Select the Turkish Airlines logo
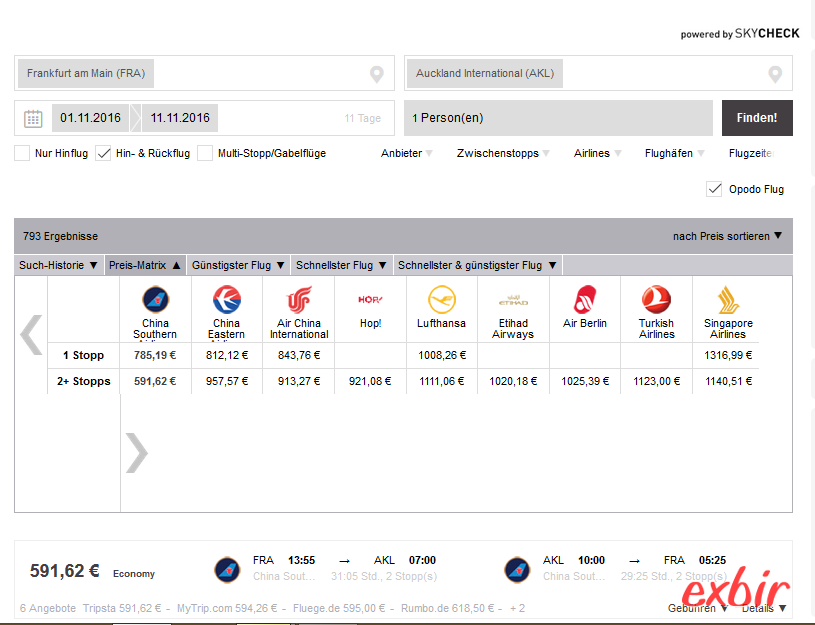815x625 pixels. click(656, 299)
